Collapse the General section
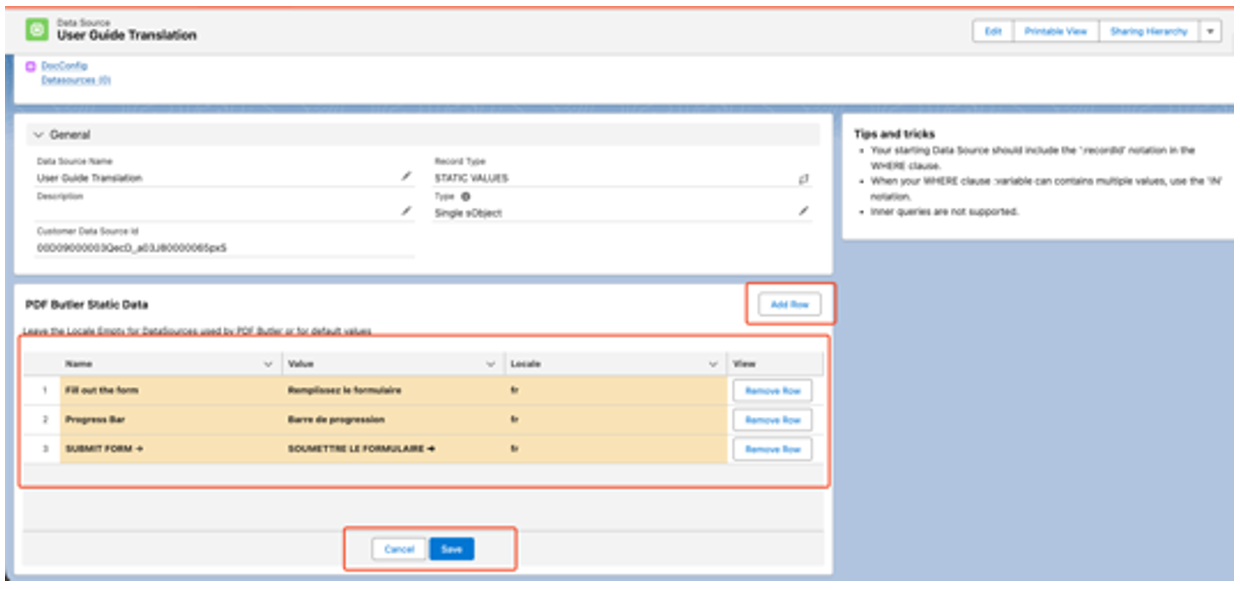The width and height of the screenshot is (1240, 590). click(39, 134)
